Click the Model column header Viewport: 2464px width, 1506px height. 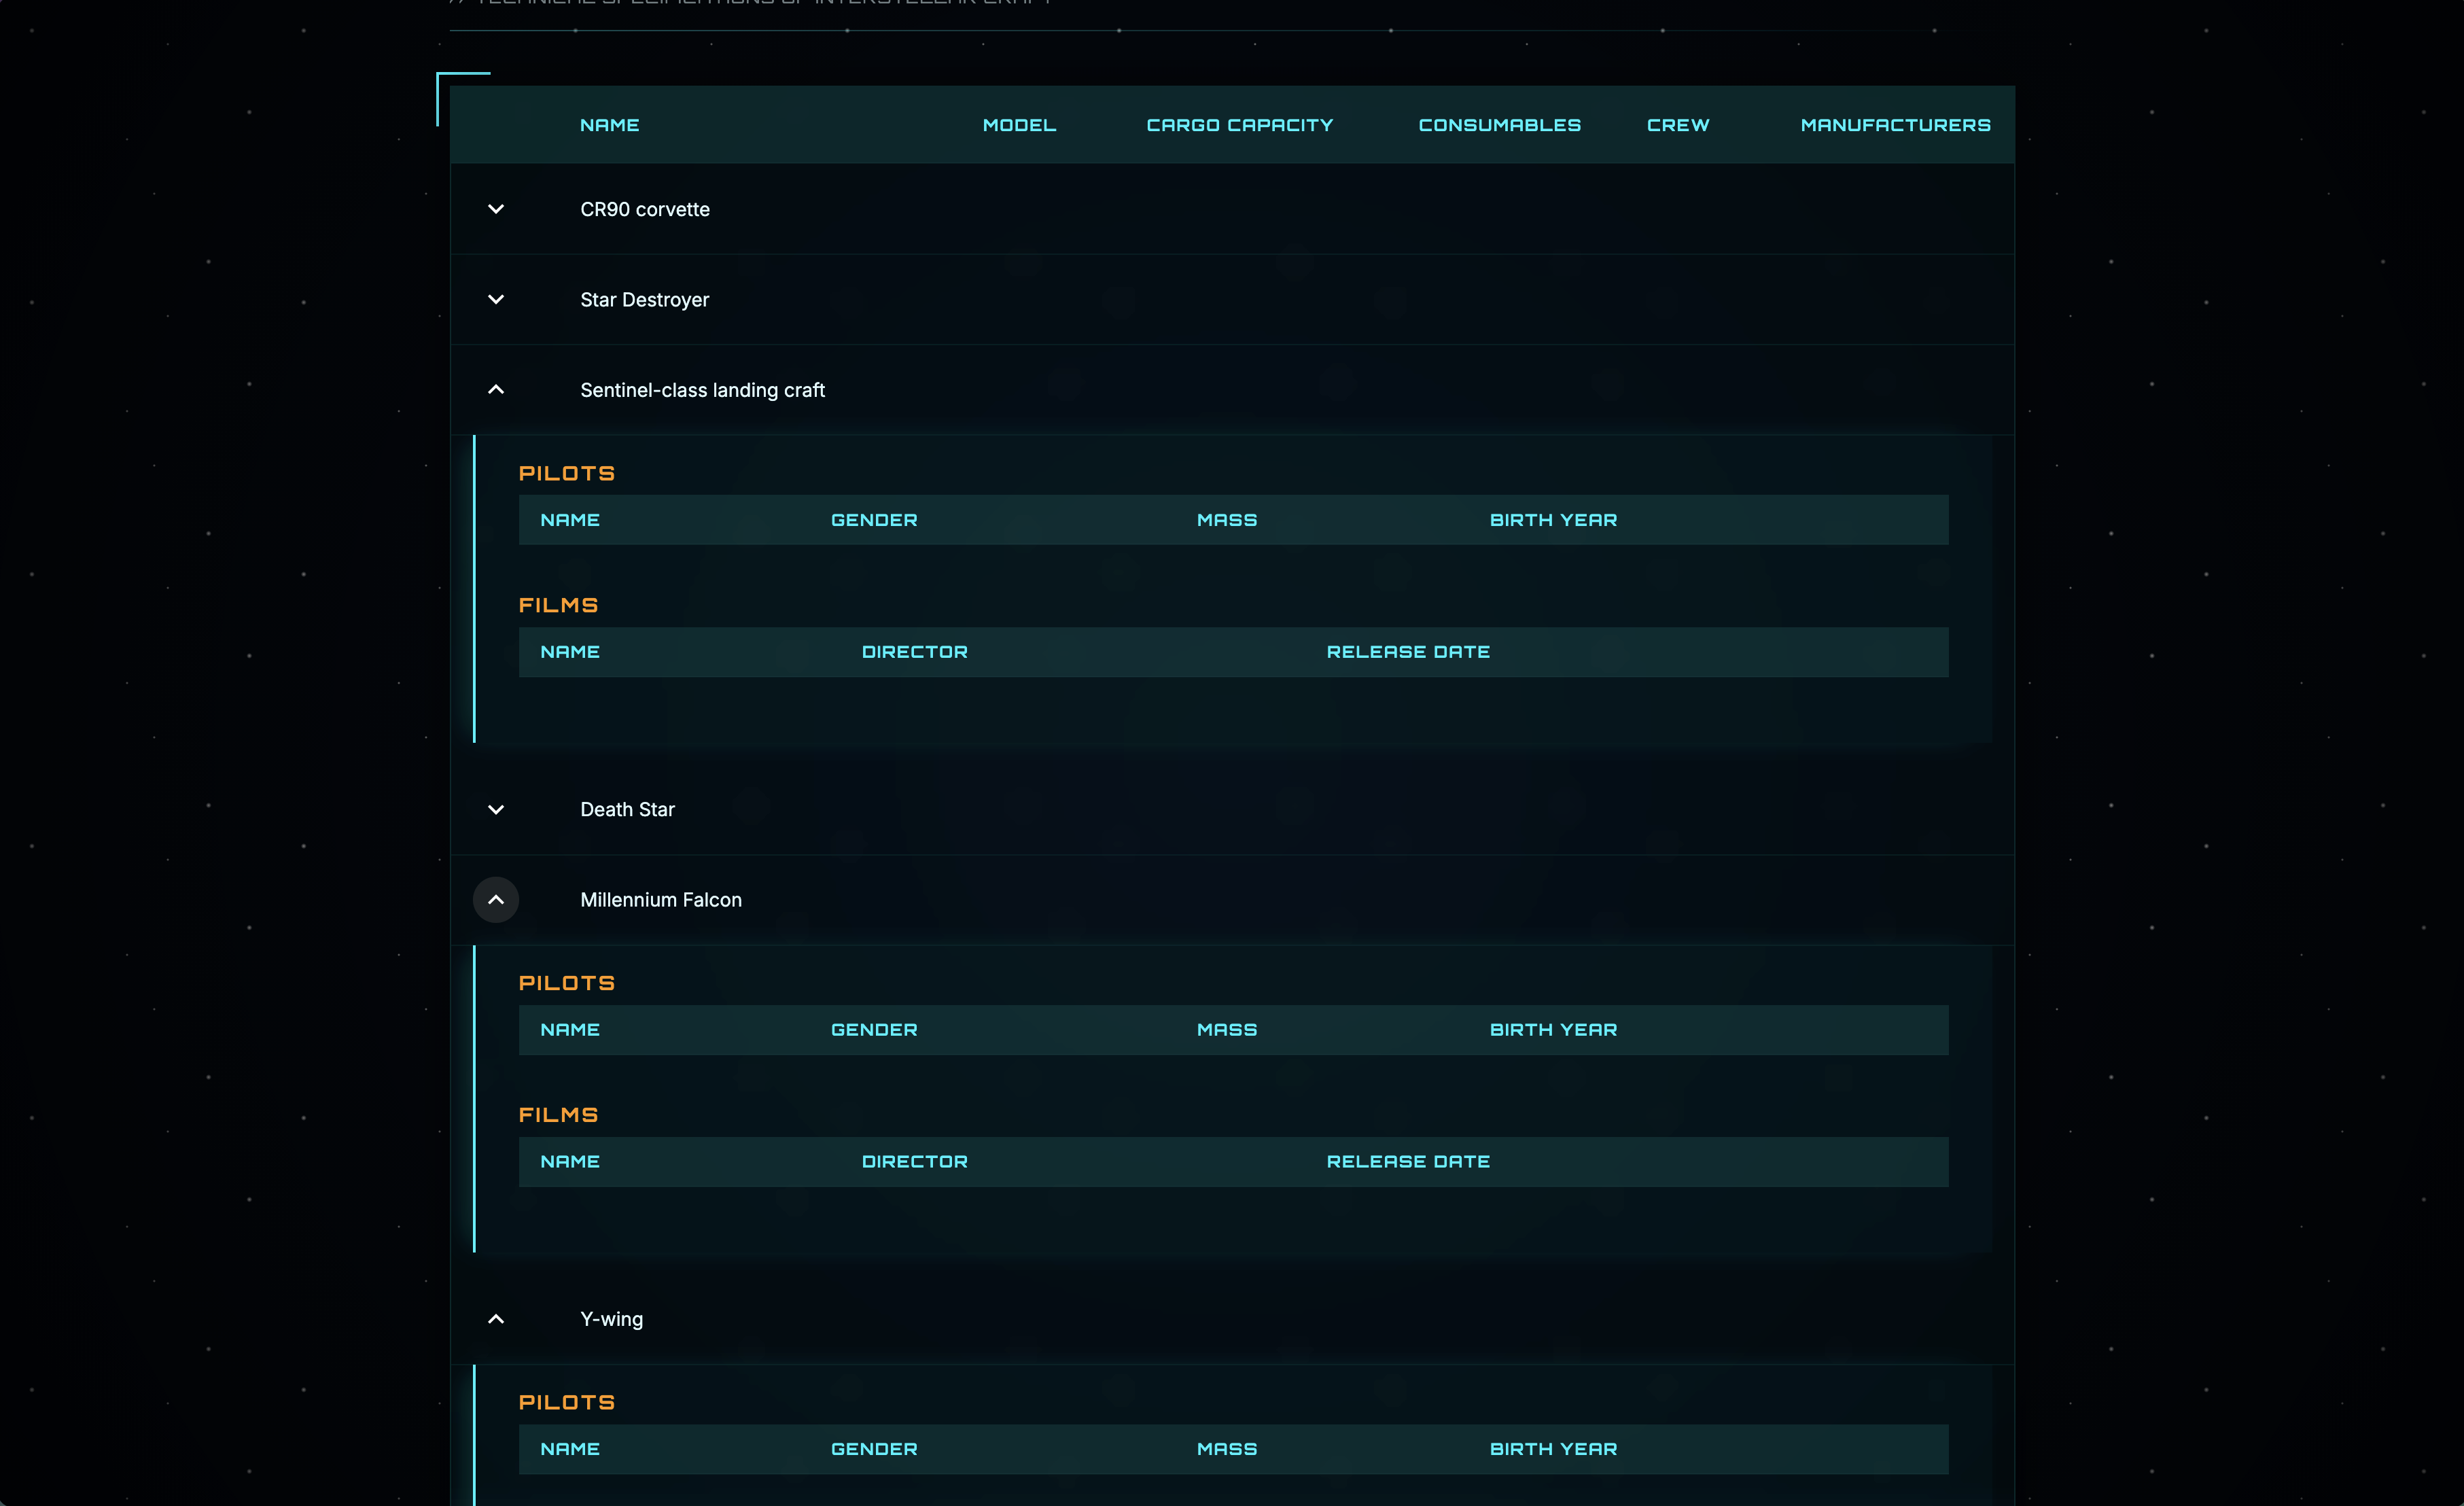(1019, 125)
